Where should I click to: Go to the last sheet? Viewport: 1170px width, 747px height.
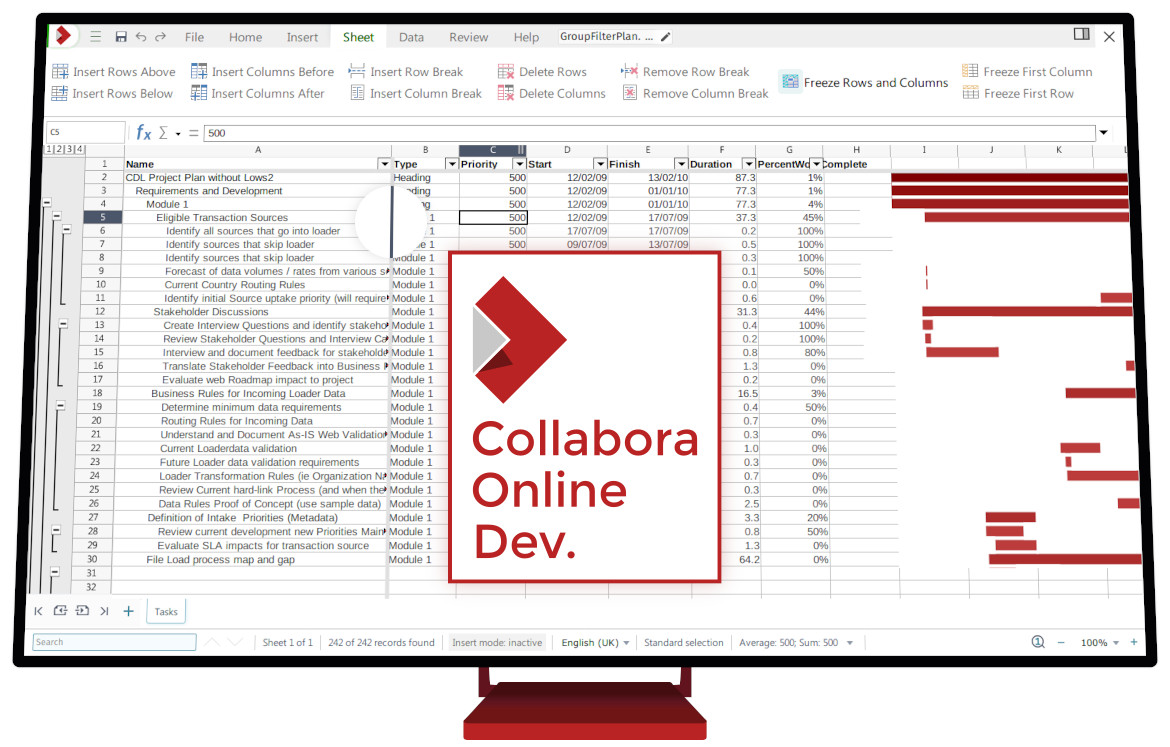click(104, 611)
